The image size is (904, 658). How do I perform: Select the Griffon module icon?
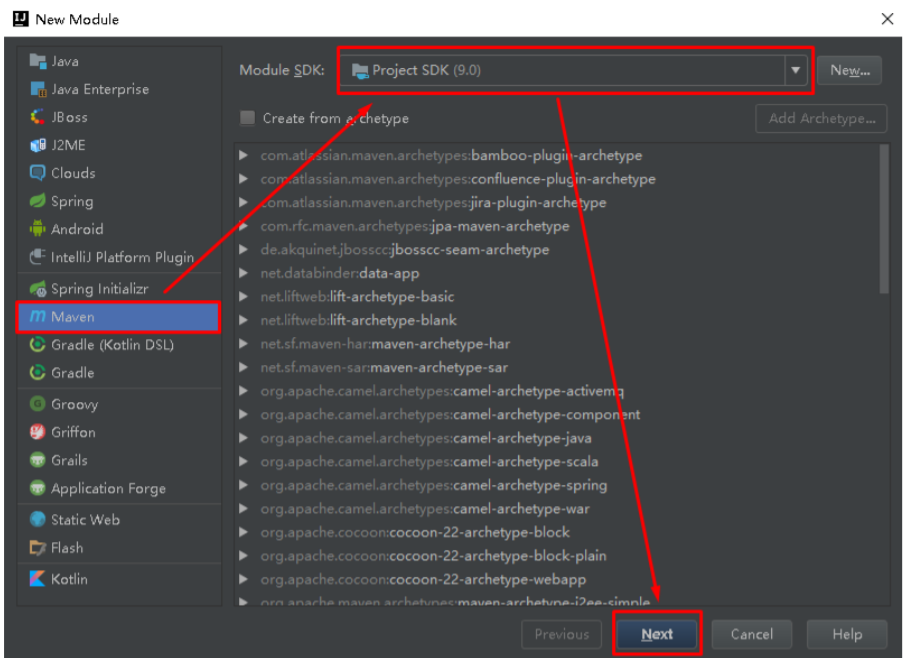pyautogui.click(x=37, y=432)
